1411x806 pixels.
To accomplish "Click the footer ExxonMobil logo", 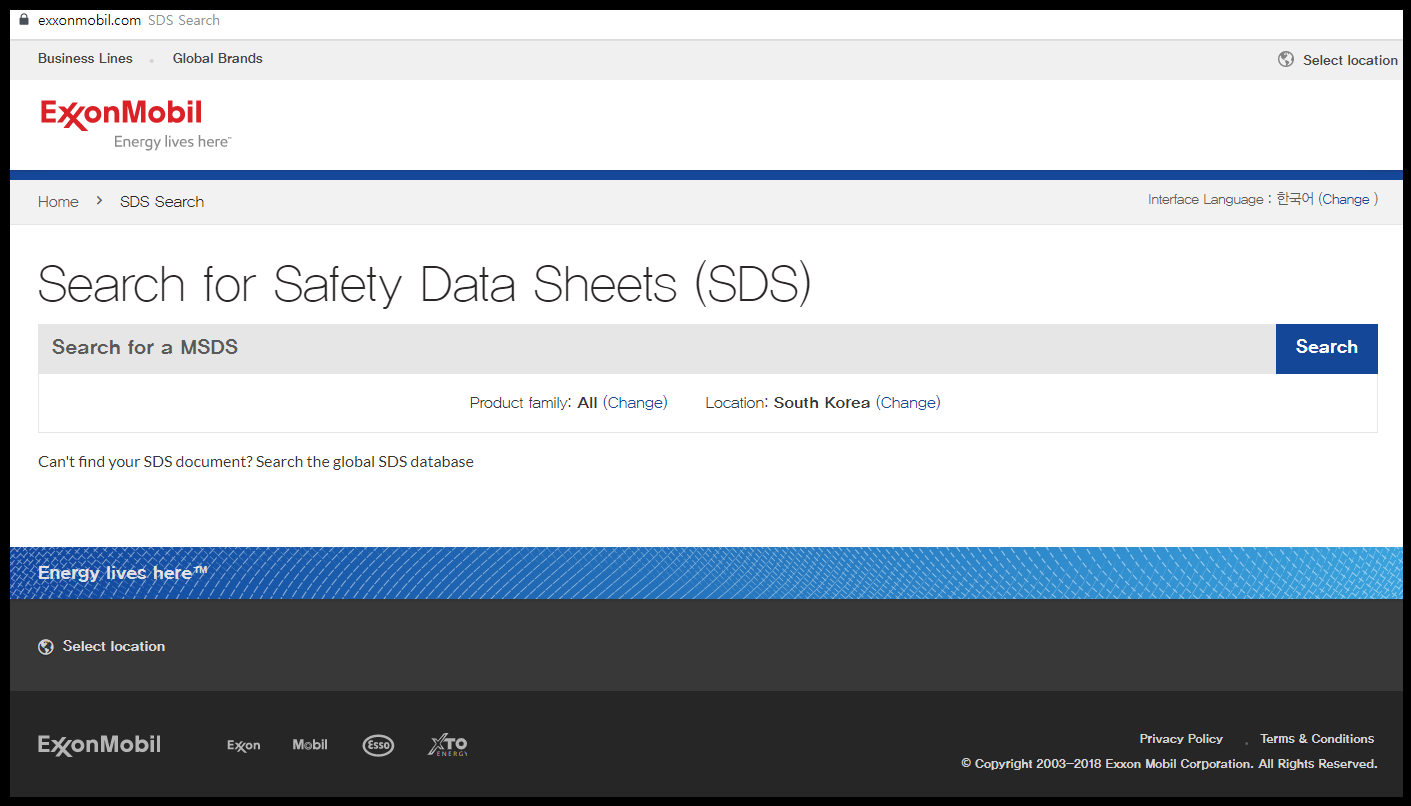I will coord(99,745).
